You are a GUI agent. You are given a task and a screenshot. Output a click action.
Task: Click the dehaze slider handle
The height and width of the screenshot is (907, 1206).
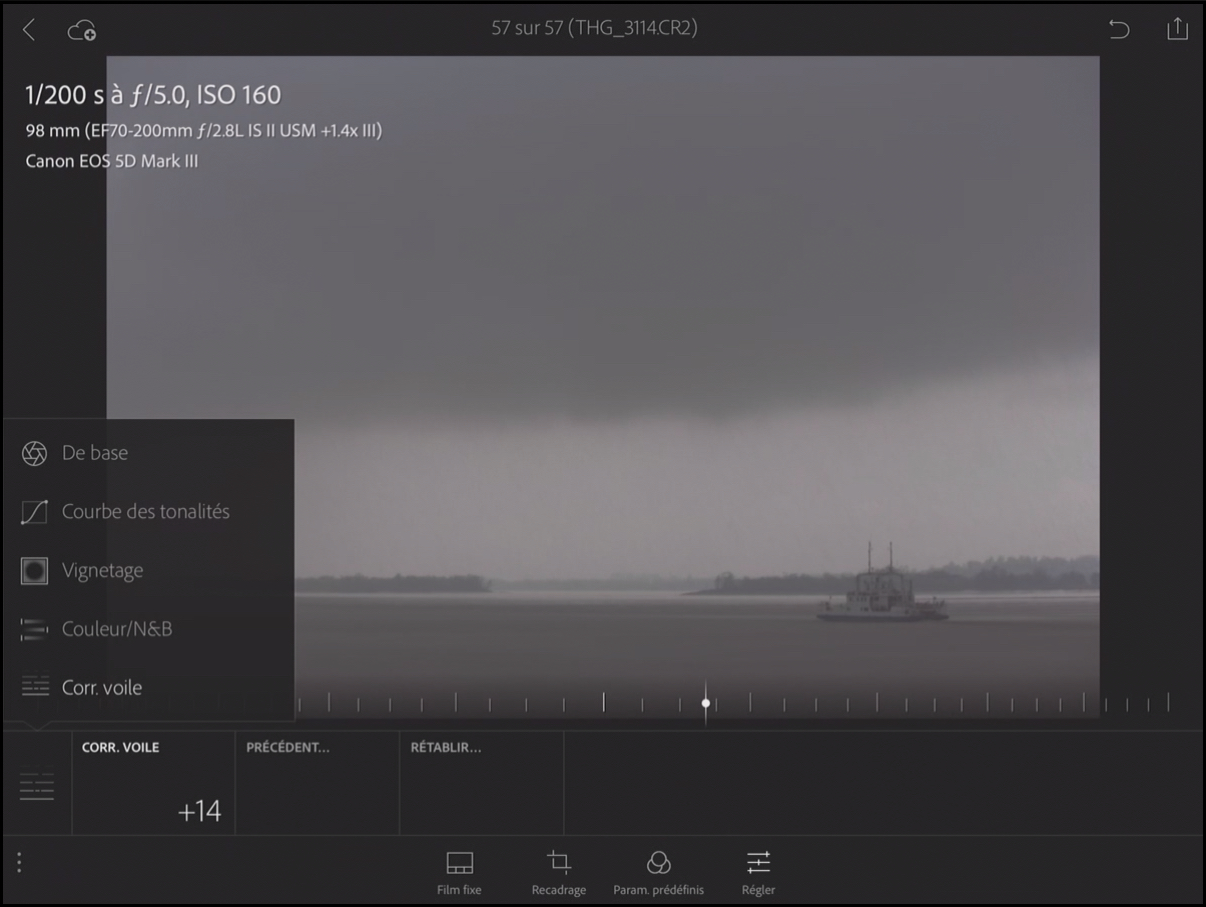click(706, 703)
